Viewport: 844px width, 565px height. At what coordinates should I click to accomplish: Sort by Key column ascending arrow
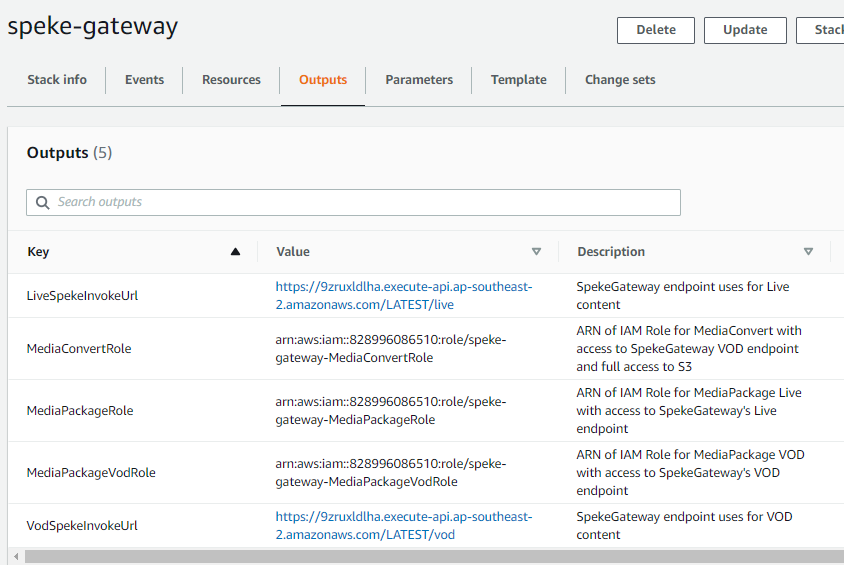point(235,252)
